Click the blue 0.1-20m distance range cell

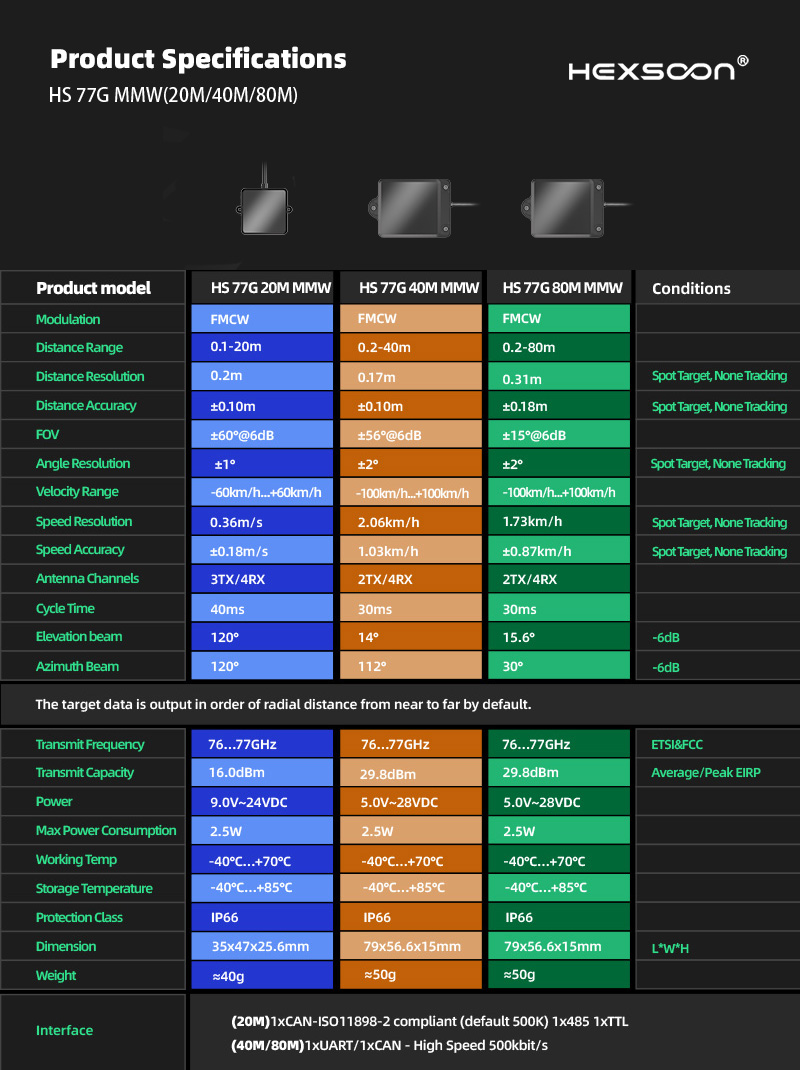point(262,347)
